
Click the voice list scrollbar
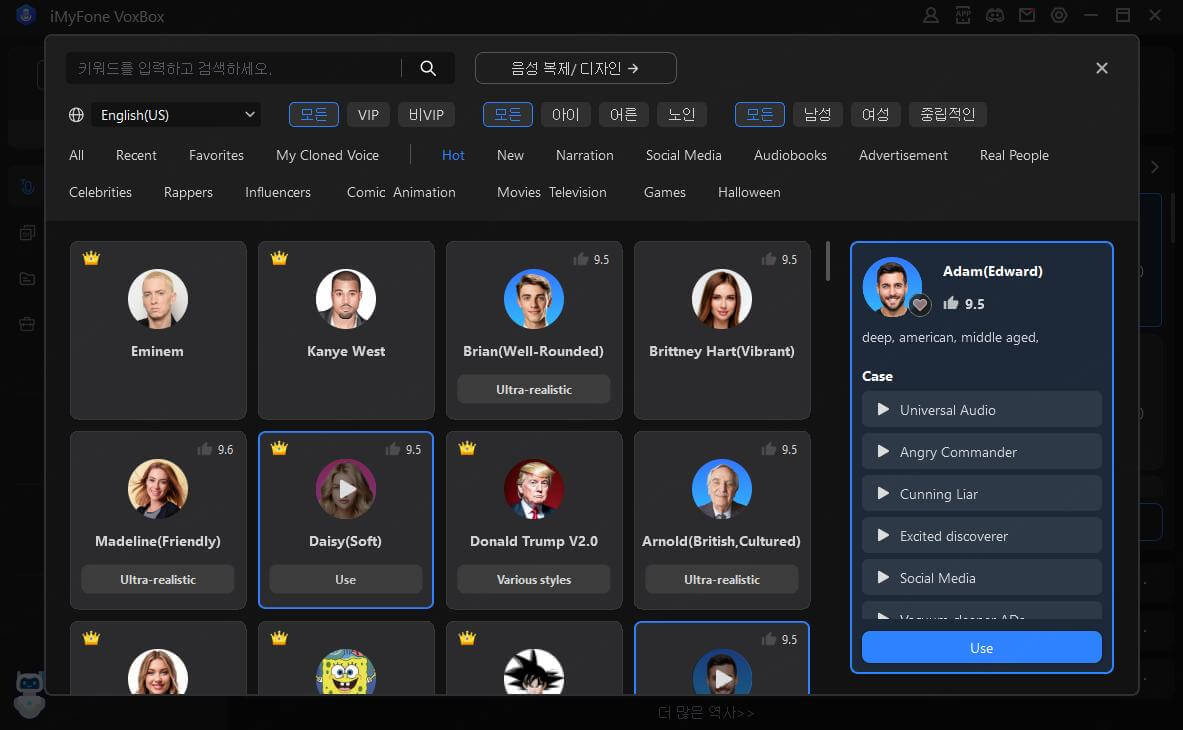click(x=828, y=261)
